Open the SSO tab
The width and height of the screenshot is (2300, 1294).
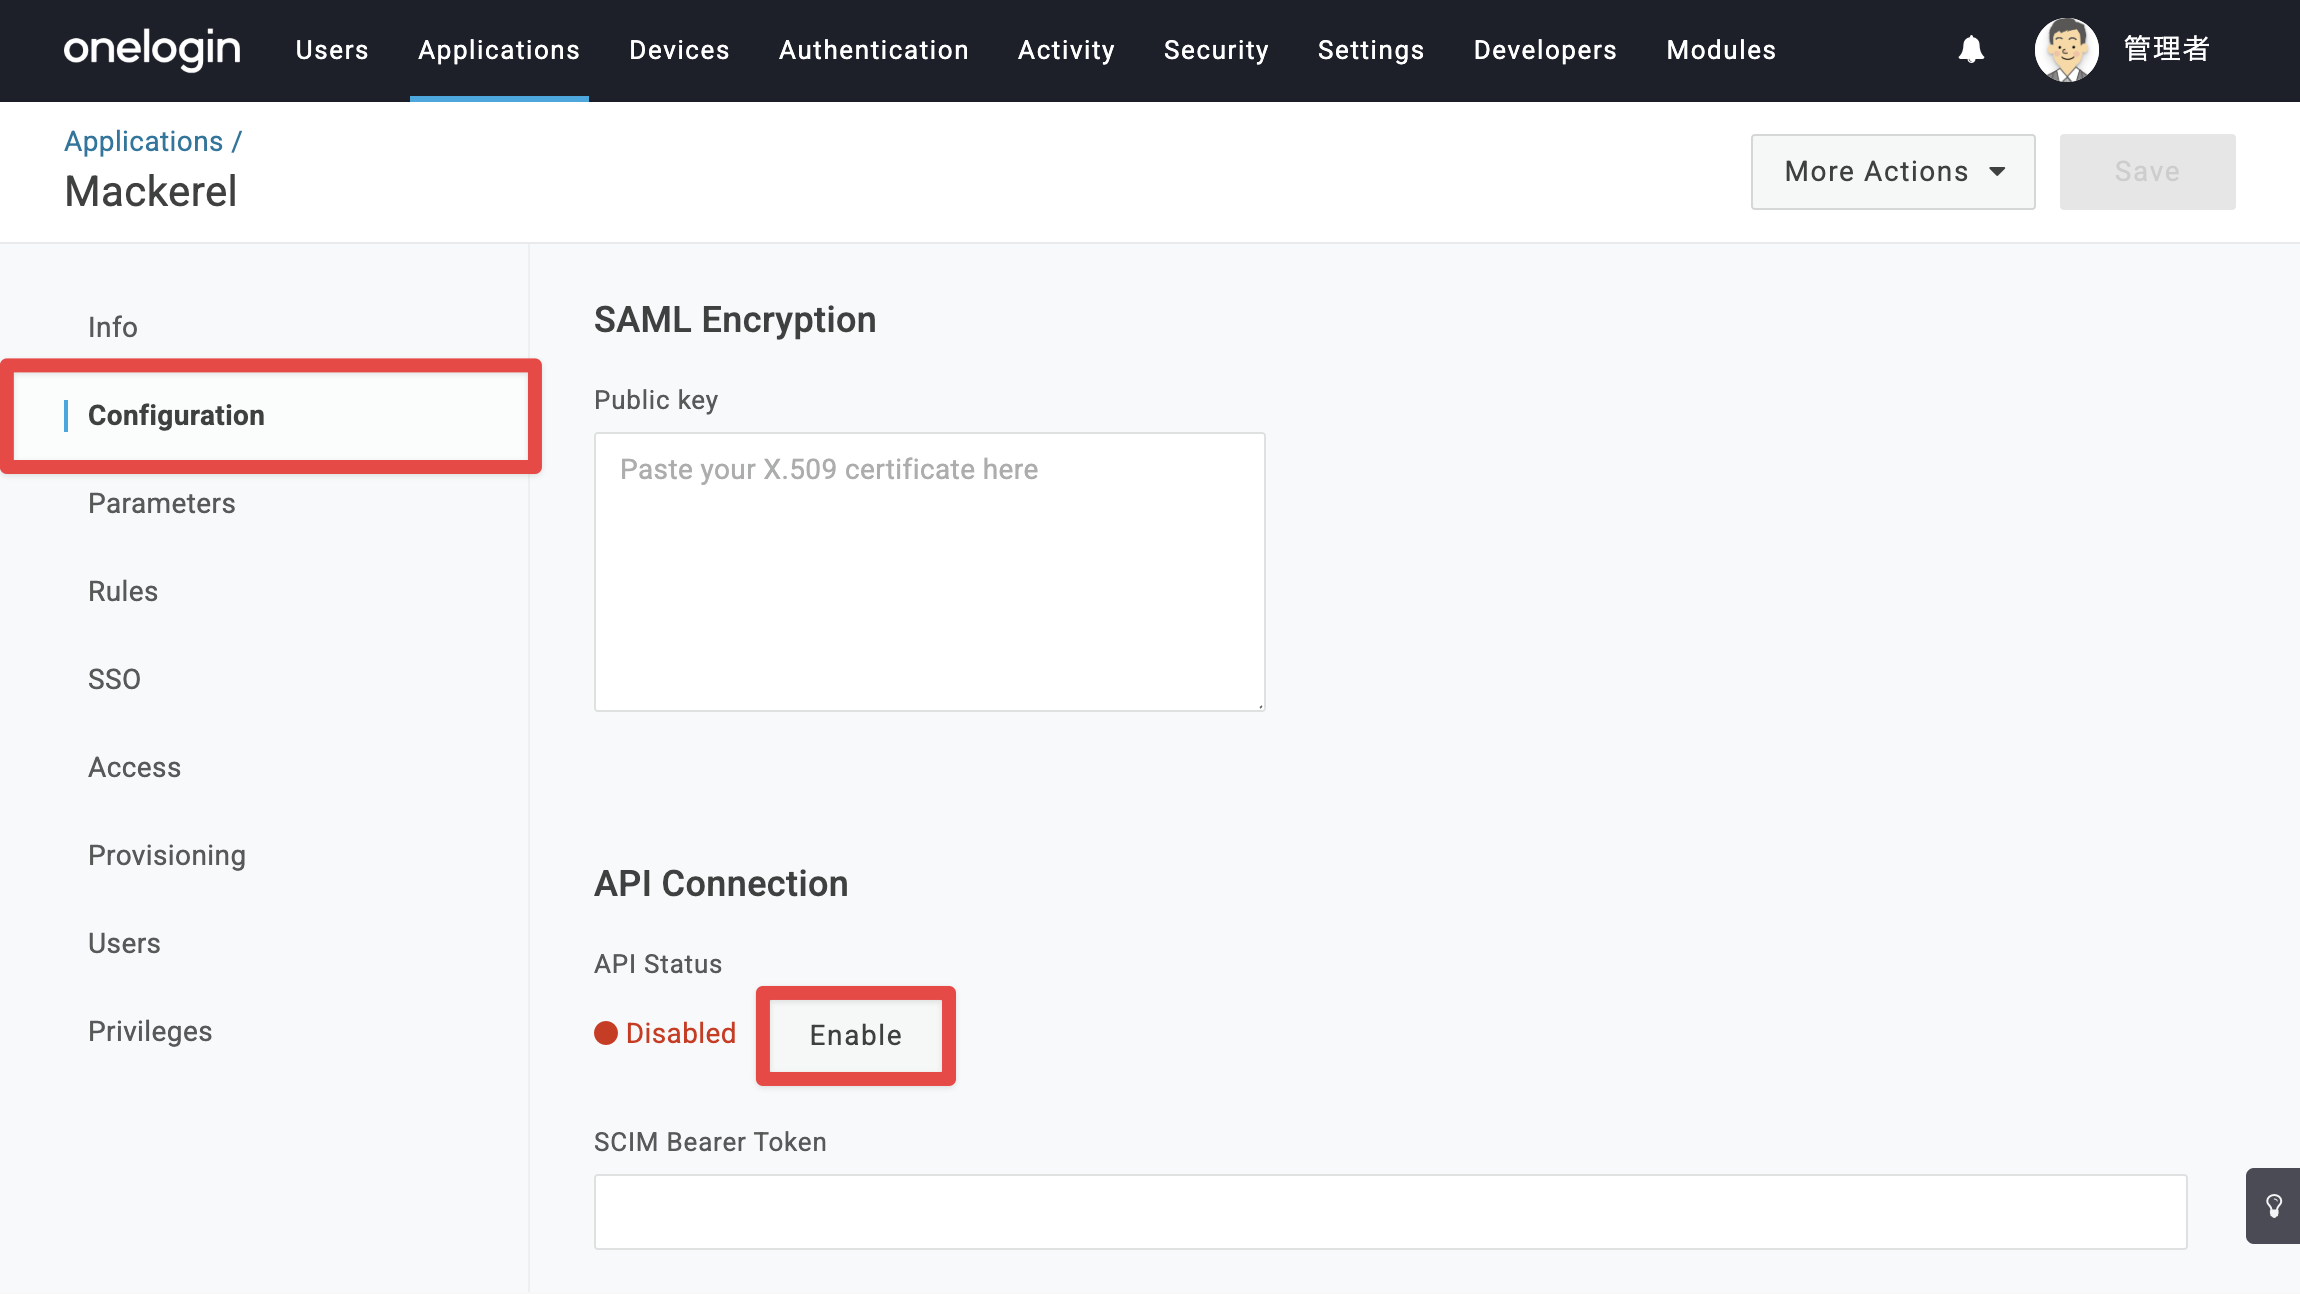click(114, 679)
